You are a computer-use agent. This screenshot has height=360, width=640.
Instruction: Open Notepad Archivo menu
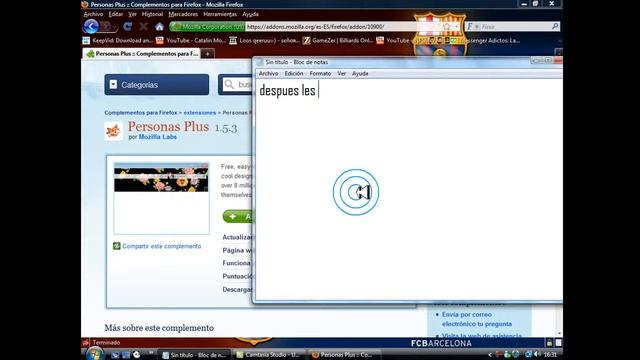268,73
